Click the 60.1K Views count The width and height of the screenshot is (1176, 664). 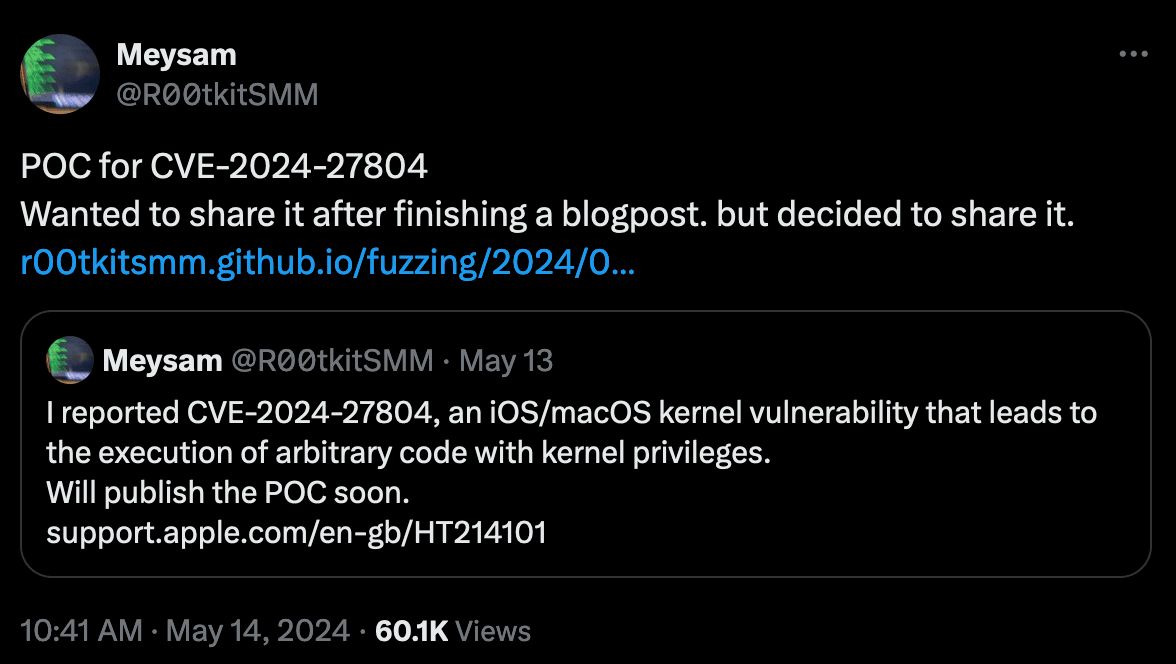(x=410, y=631)
